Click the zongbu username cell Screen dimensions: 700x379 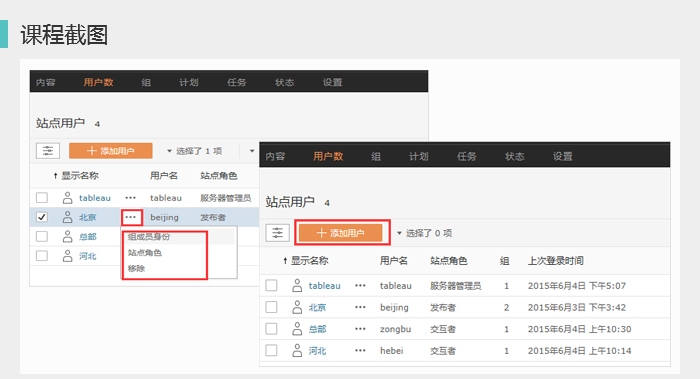396,329
